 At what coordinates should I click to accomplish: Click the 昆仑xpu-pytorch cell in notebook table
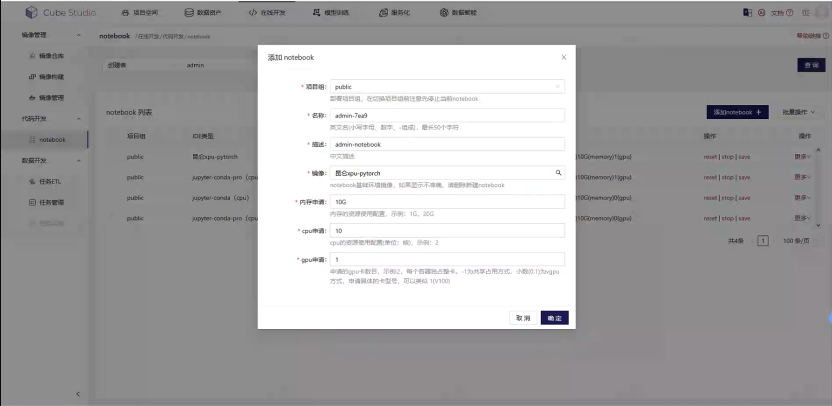click(x=215, y=157)
